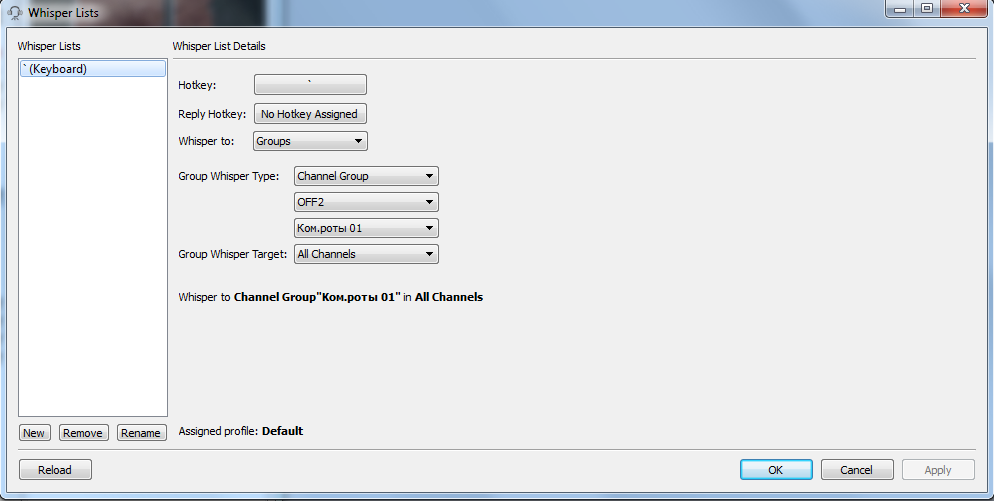Close the Whisper Lists window
The height and width of the screenshot is (501, 994).
[965, 8]
